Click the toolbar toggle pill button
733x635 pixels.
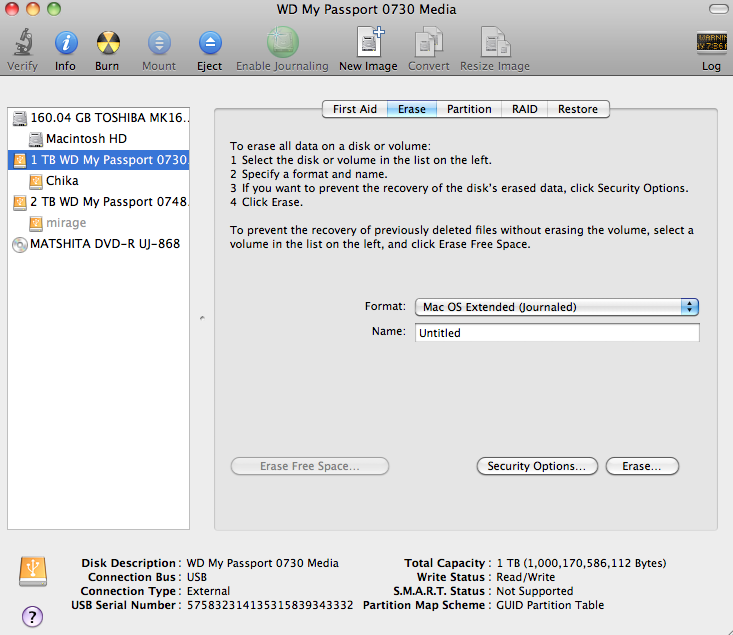pos(718,9)
